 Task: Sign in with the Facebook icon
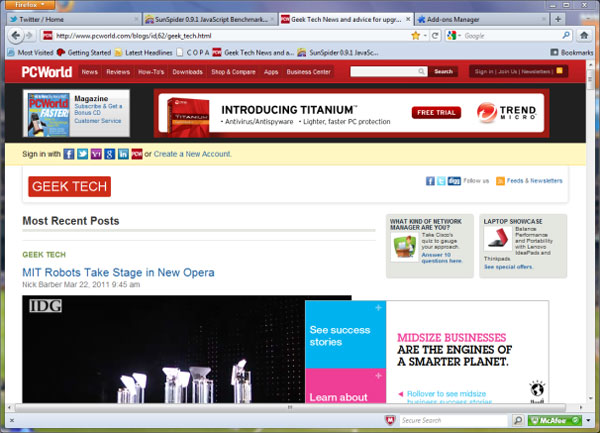coord(68,154)
